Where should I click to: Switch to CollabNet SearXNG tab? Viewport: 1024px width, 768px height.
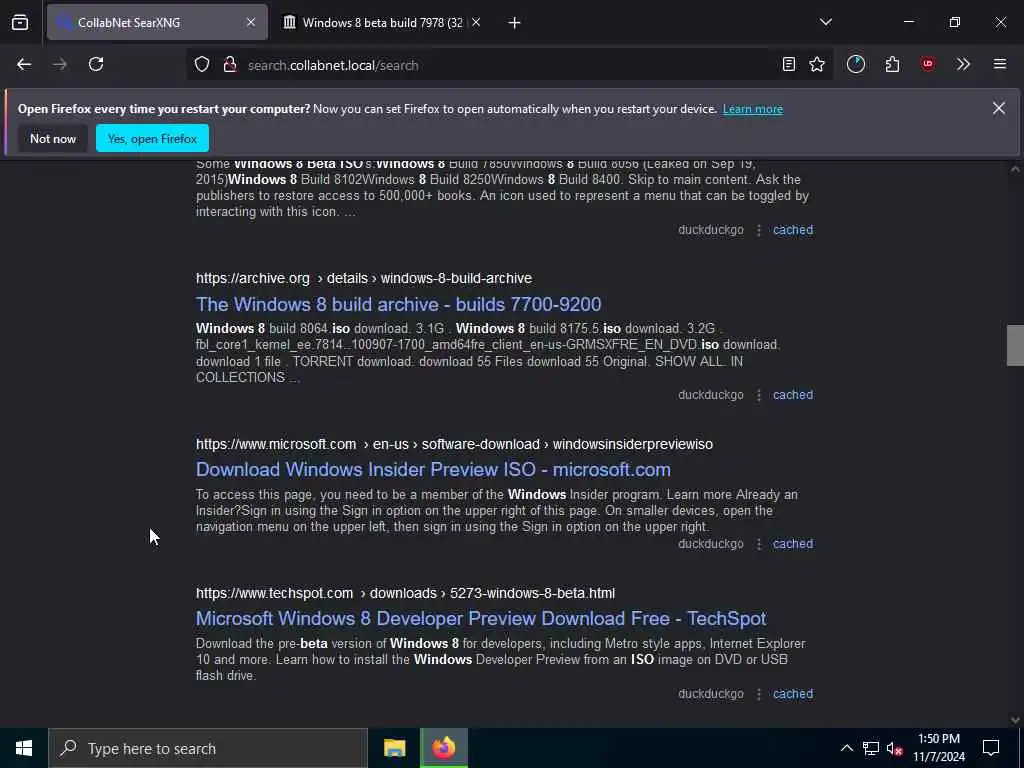point(157,23)
